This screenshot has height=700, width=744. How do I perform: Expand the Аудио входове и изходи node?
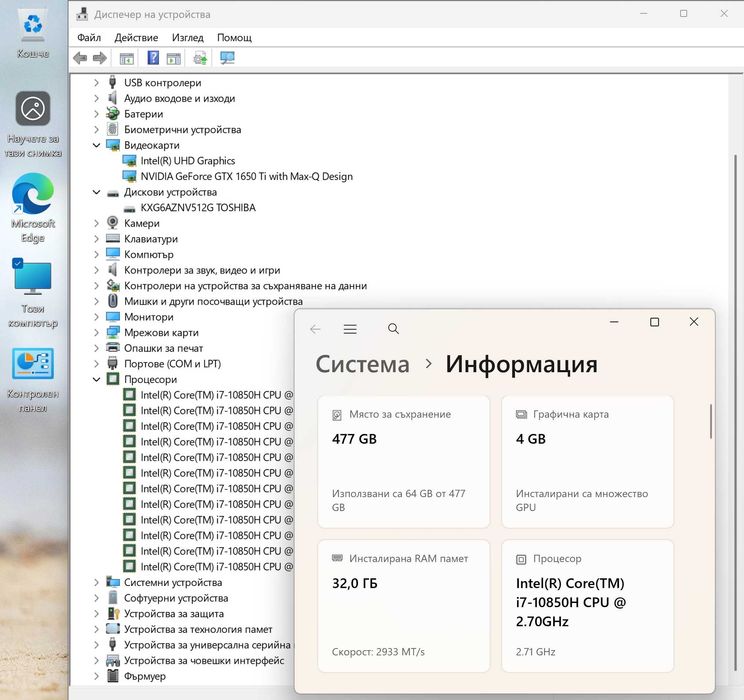click(x=96, y=98)
